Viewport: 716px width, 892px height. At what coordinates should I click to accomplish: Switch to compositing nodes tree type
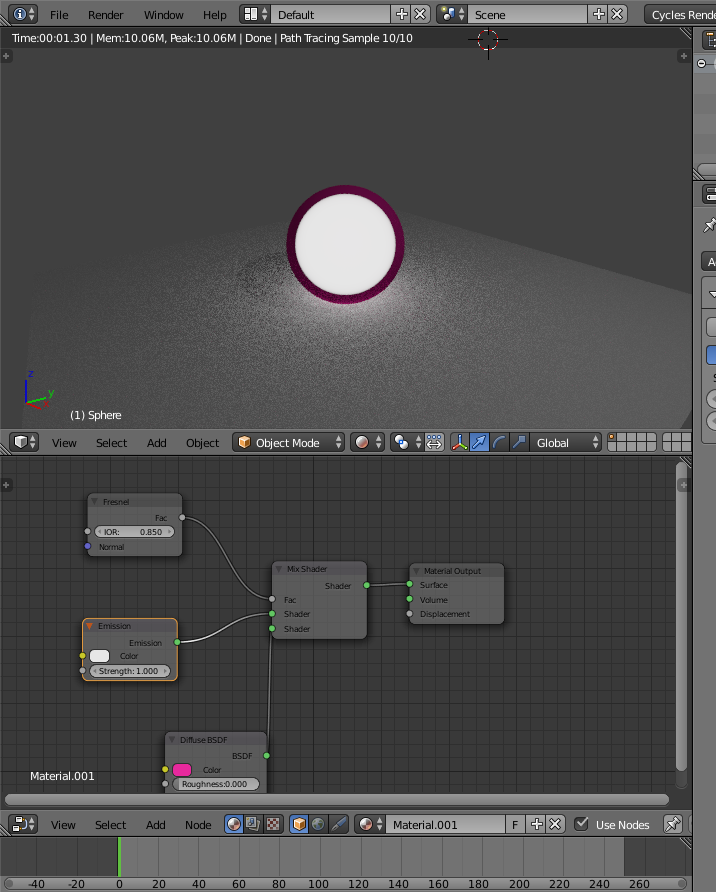[x=253, y=825]
